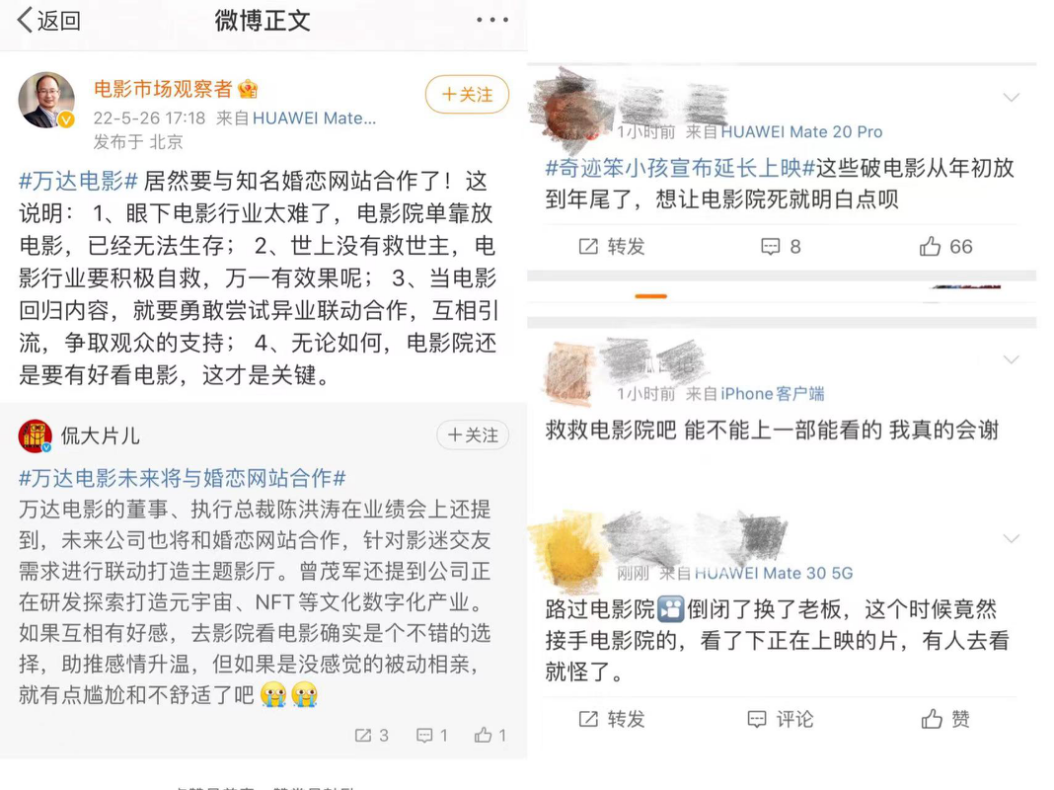
Task: Expand the chevron on the 救救电影院 post
Action: coord(1011,360)
